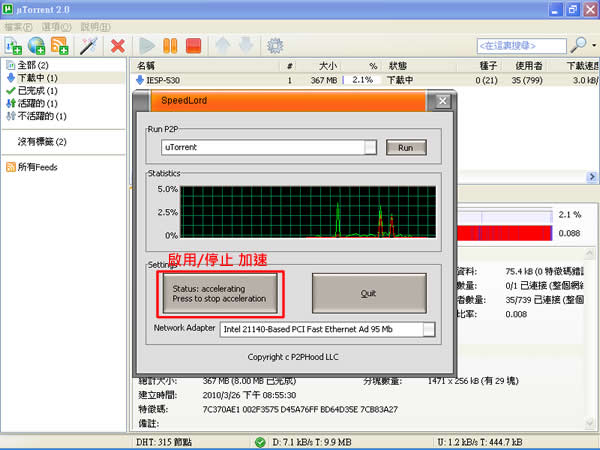Select 下載中 (1) category

click(x=32, y=78)
